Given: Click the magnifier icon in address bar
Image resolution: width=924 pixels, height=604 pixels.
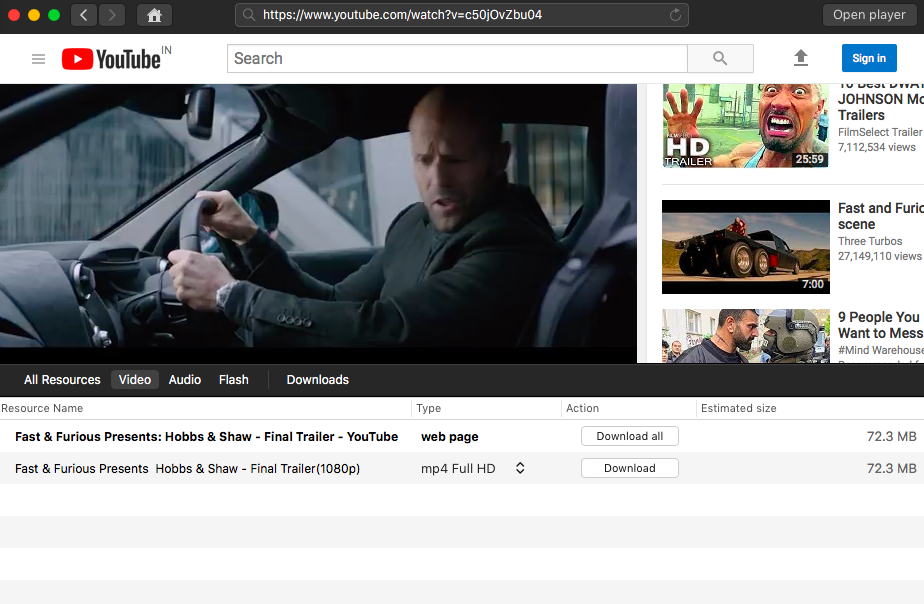Looking at the screenshot, I should click(x=249, y=15).
